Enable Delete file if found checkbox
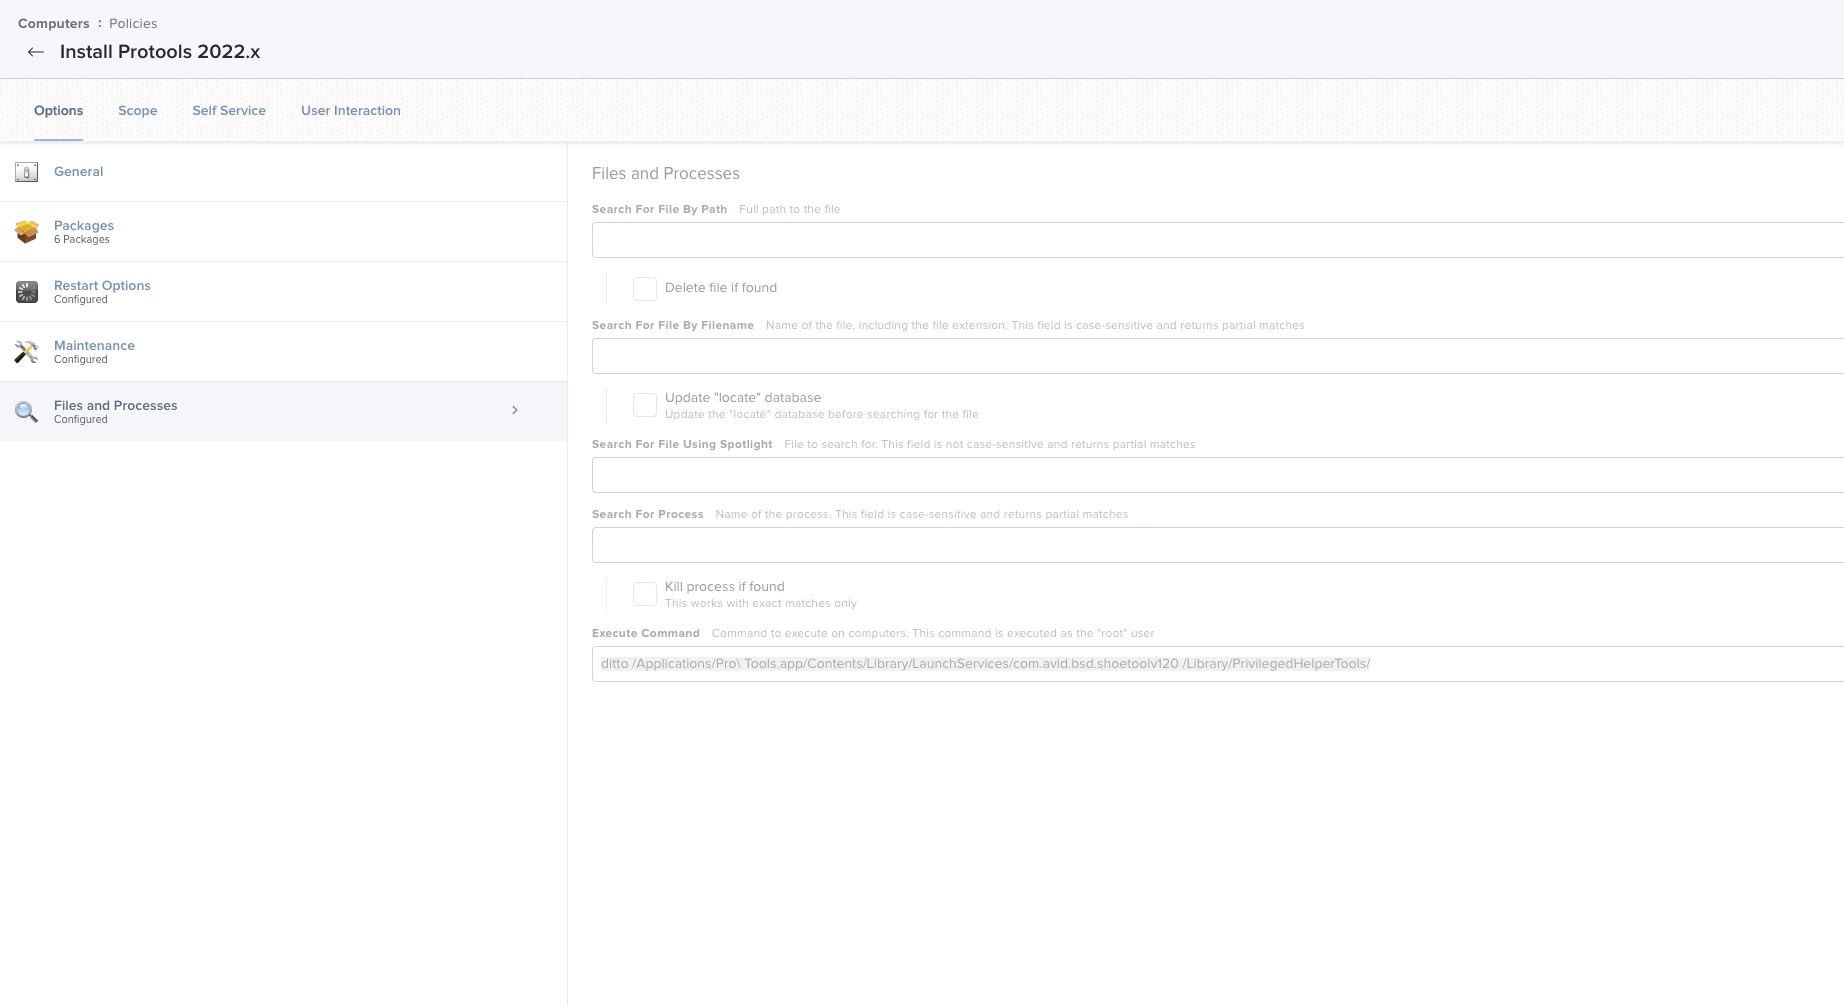This screenshot has width=1844, height=1006. pos(645,289)
